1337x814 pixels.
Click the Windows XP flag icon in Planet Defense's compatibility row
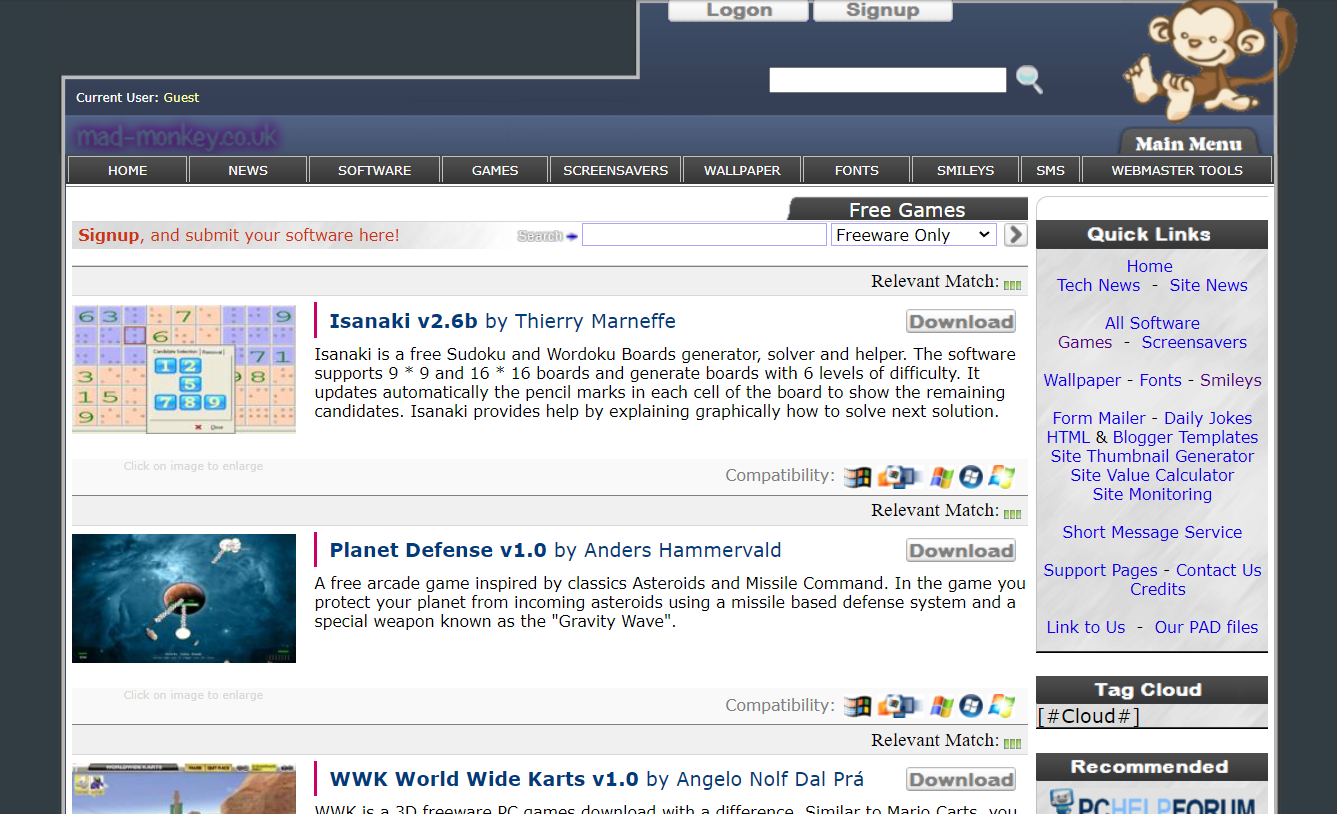(x=941, y=706)
